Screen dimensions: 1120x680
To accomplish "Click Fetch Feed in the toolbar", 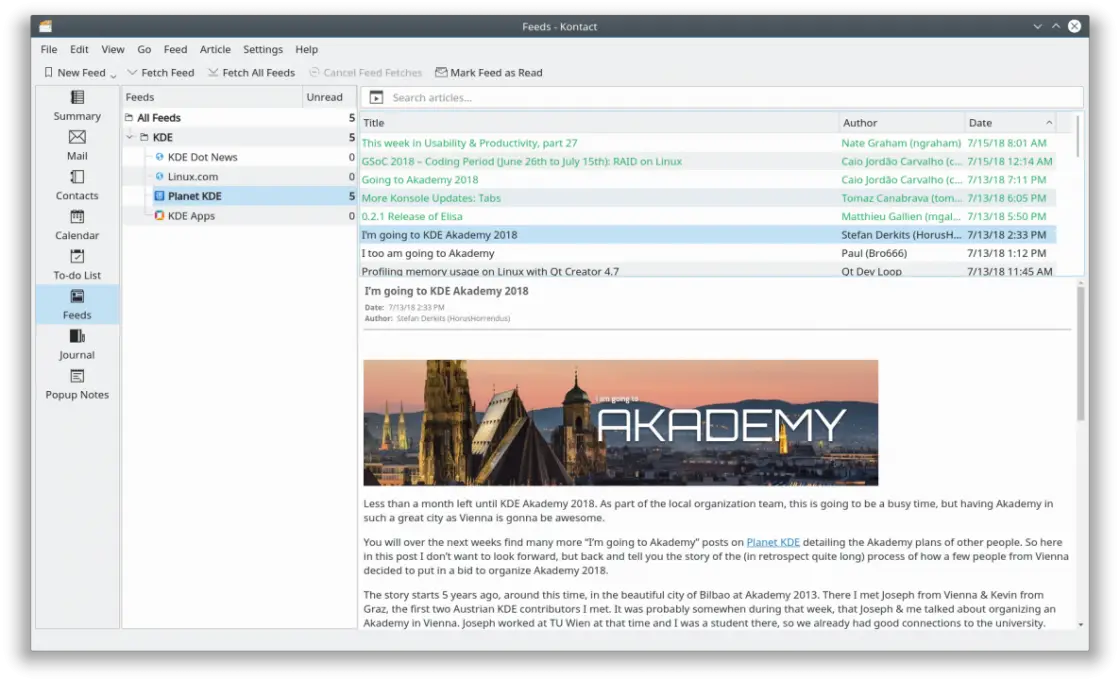I will [x=161, y=72].
